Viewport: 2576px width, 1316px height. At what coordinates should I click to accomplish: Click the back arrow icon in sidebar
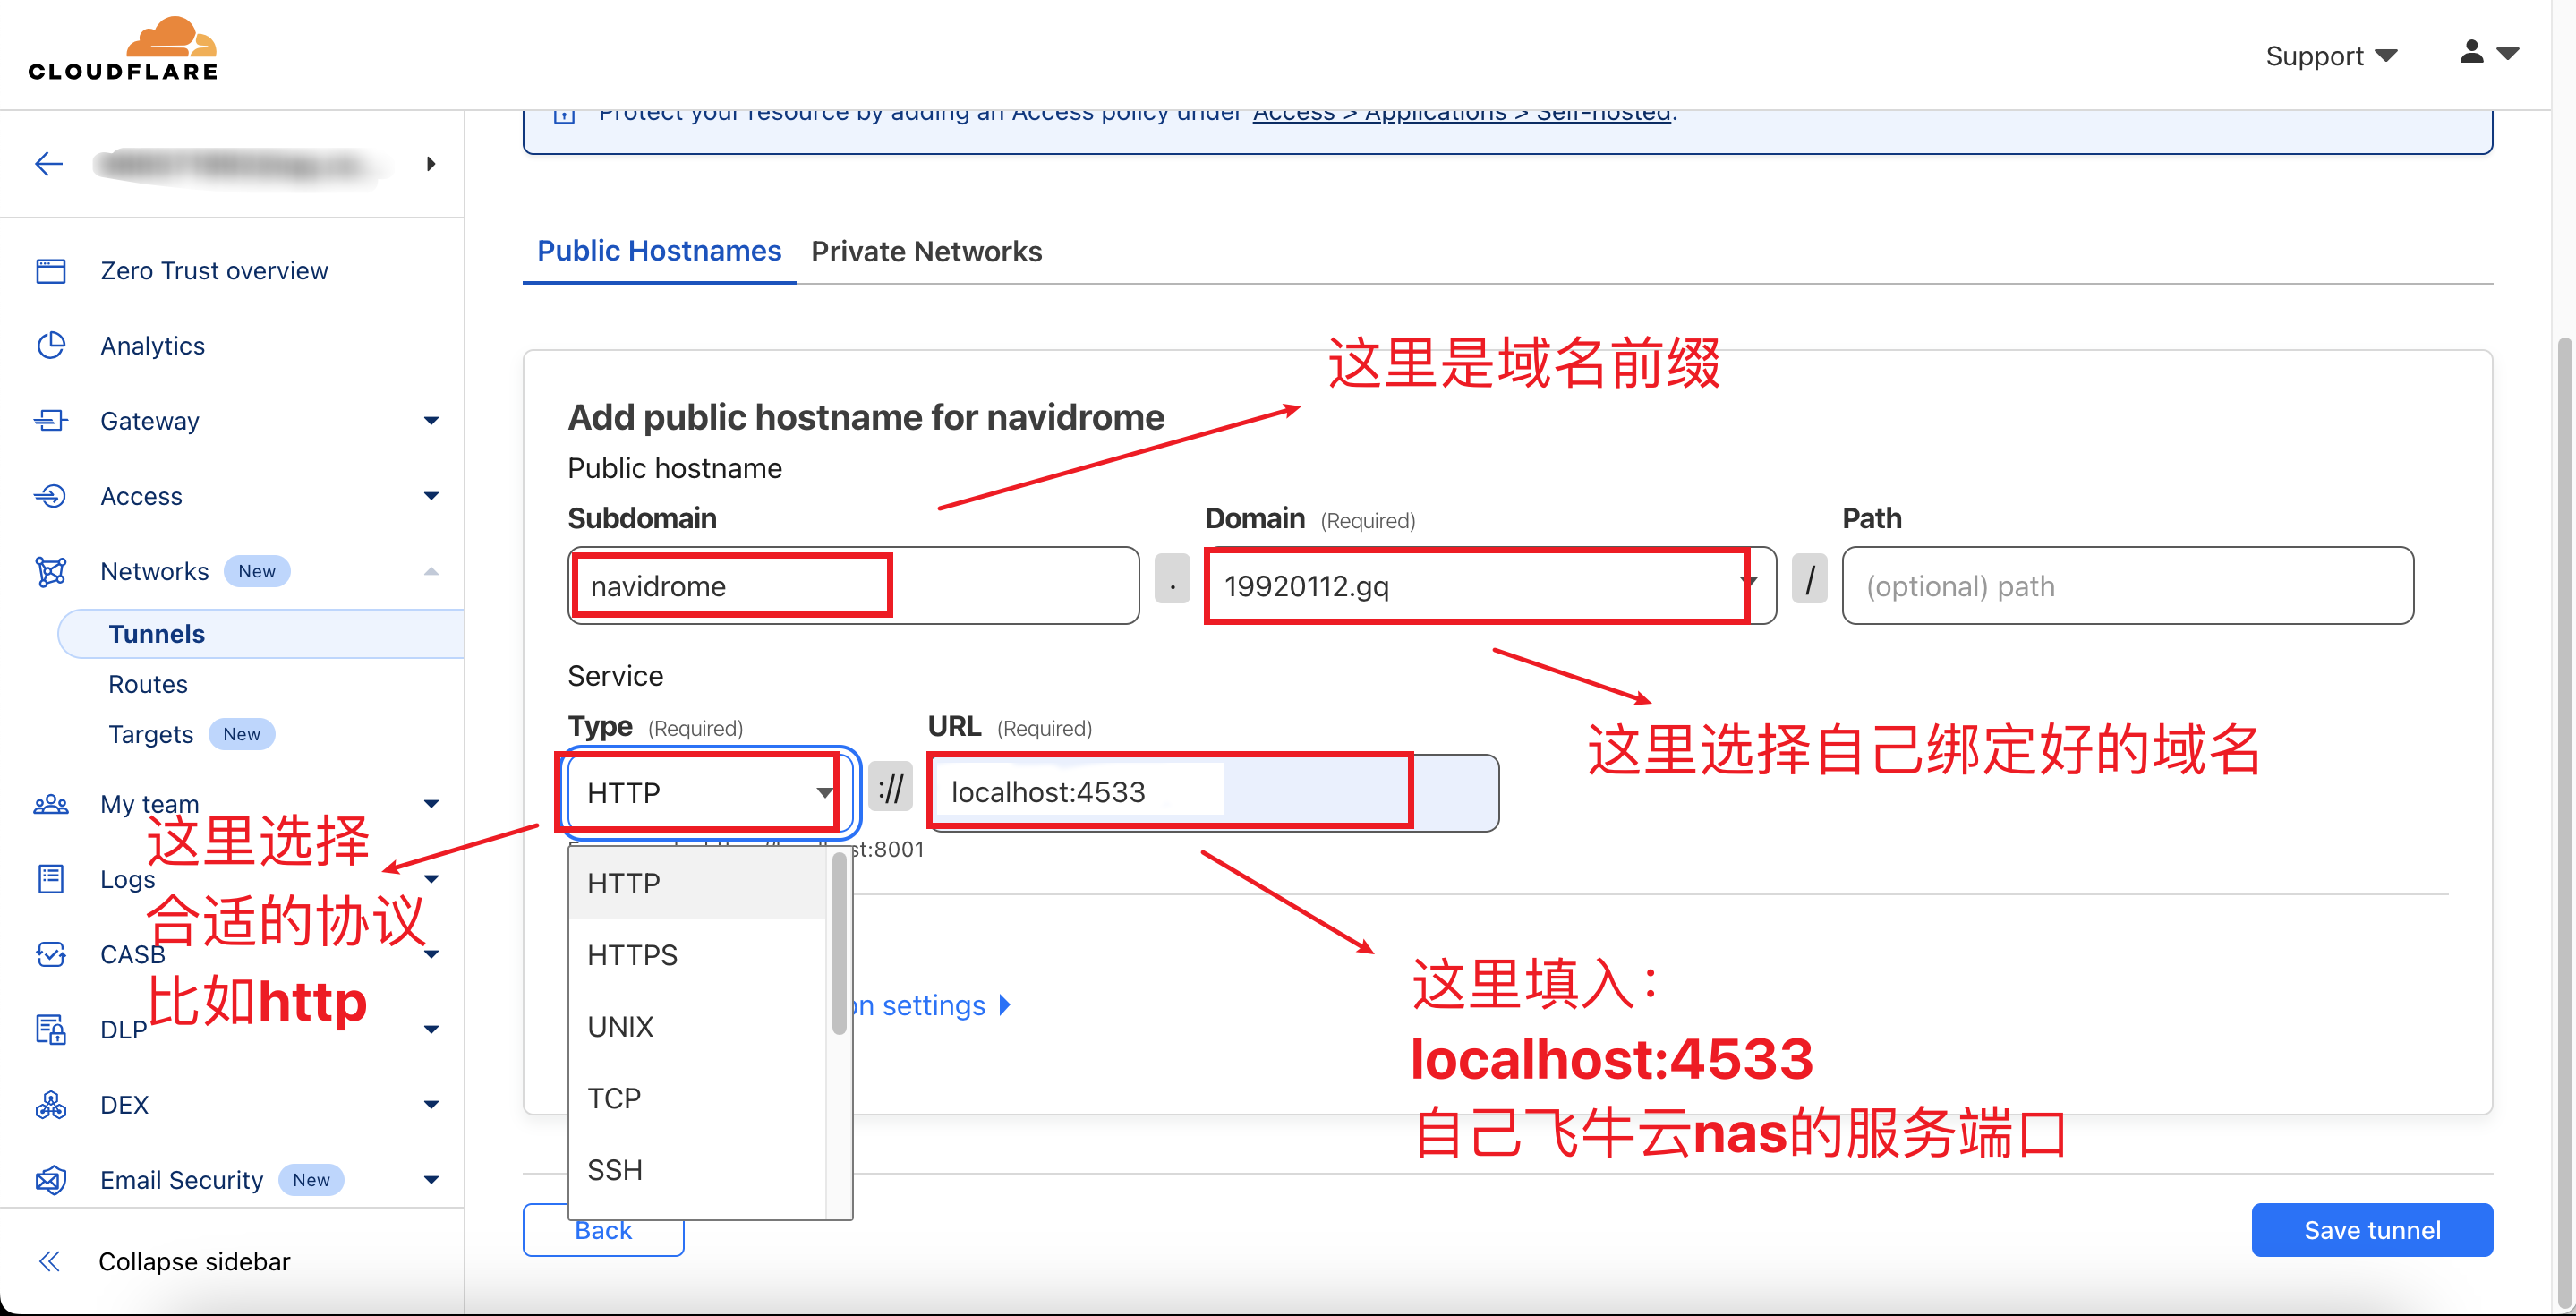tap(49, 163)
